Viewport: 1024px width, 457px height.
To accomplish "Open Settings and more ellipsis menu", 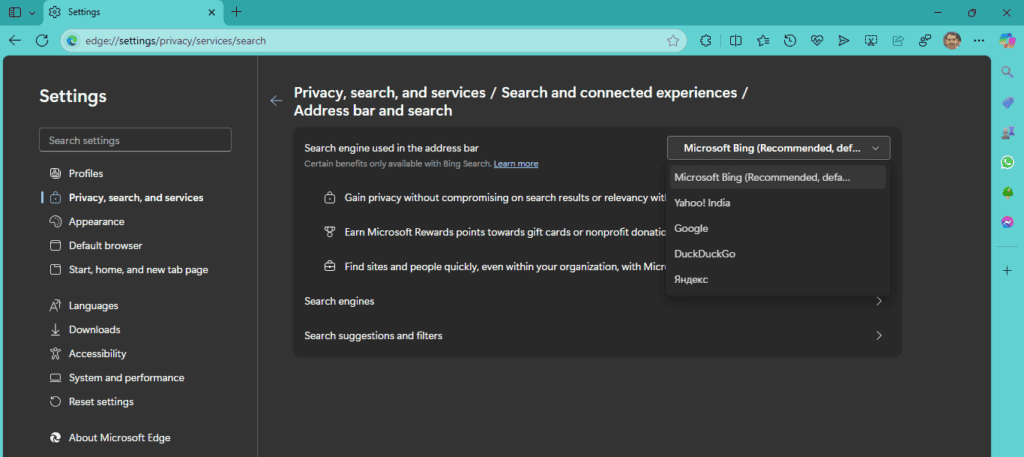I will pyautogui.click(x=978, y=40).
